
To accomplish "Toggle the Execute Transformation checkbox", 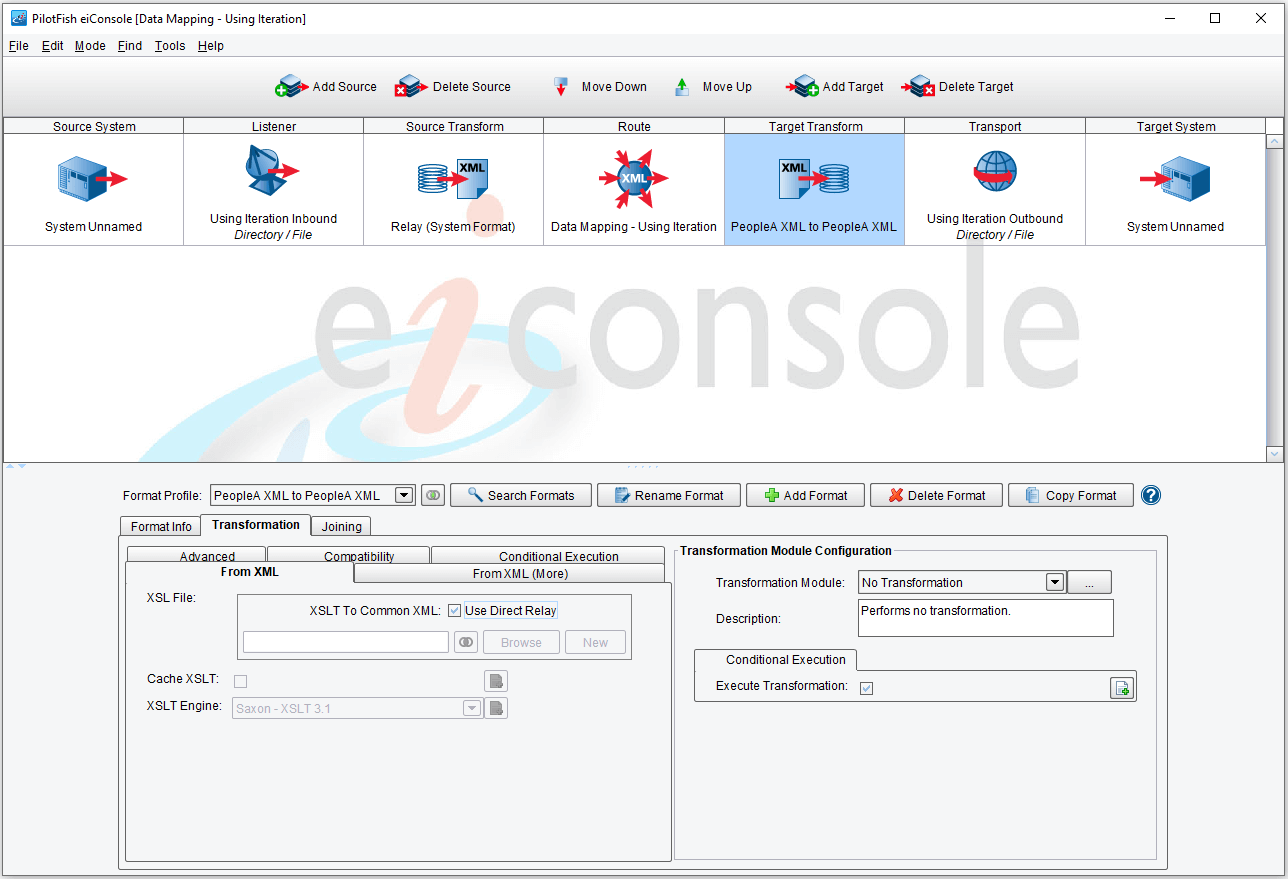I will [x=866, y=688].
